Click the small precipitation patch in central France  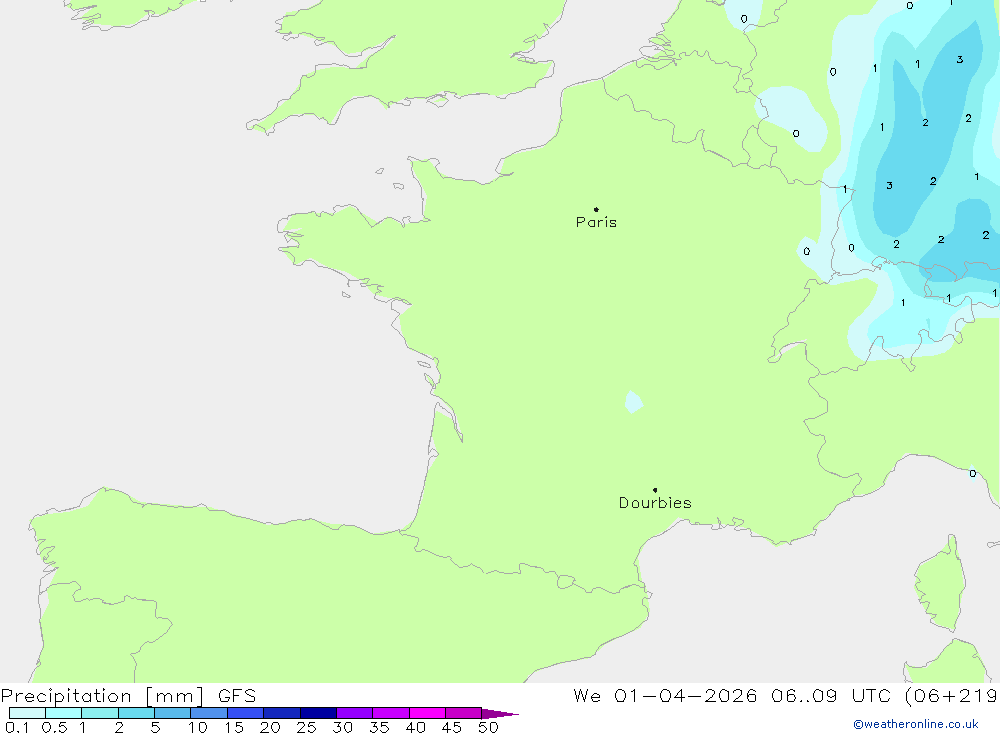[x=633, y=402]
